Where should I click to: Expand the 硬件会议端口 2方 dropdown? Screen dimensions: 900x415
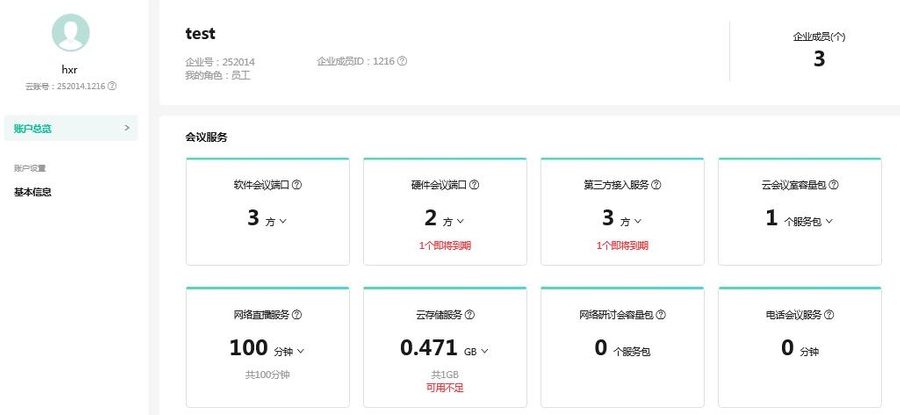460,220
